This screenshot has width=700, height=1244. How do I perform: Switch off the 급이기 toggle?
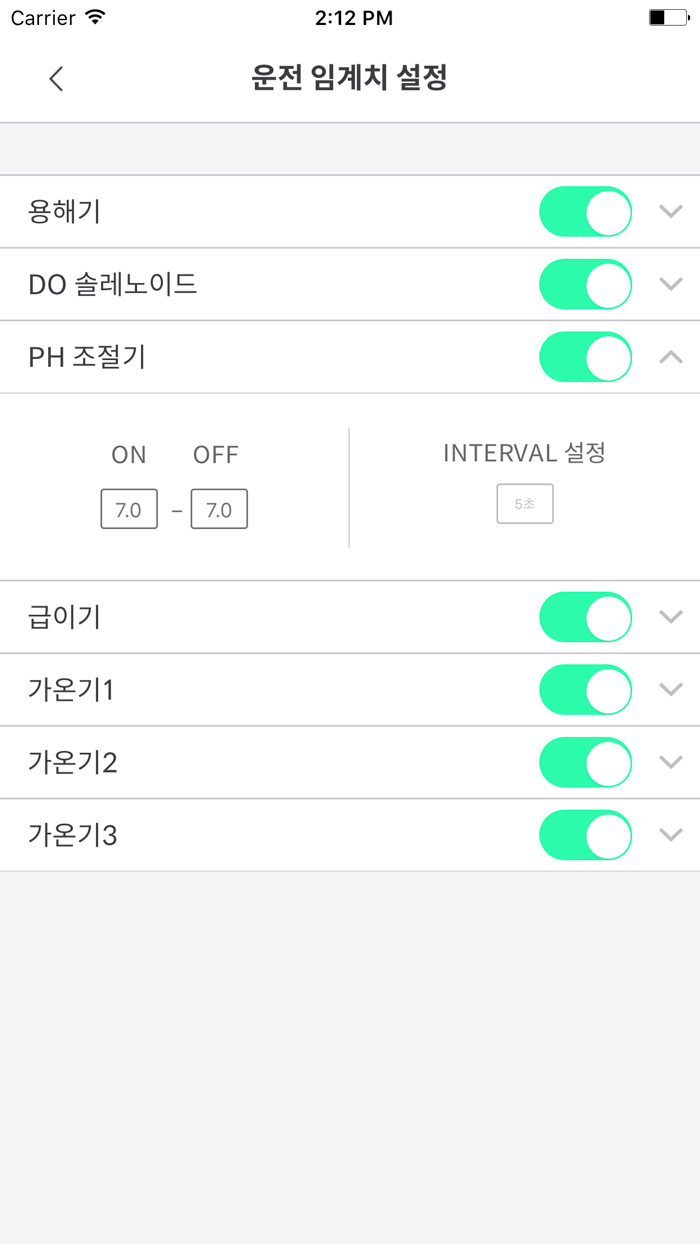pos(585,617)
